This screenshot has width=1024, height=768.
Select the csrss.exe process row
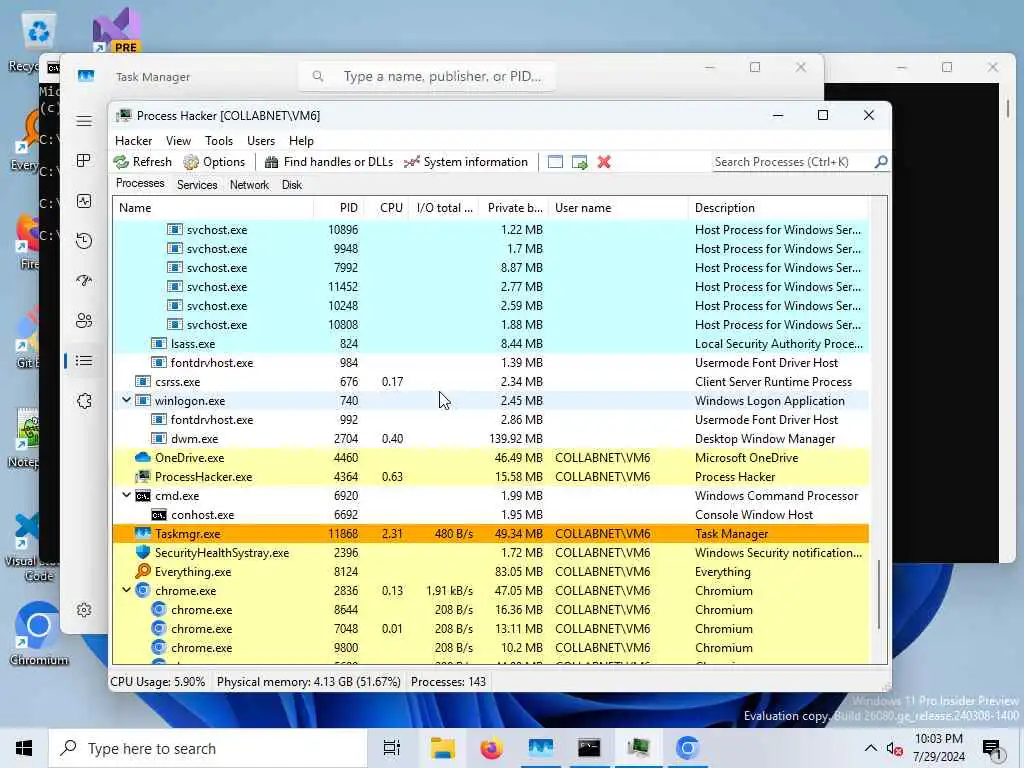[x=490, y=381]
